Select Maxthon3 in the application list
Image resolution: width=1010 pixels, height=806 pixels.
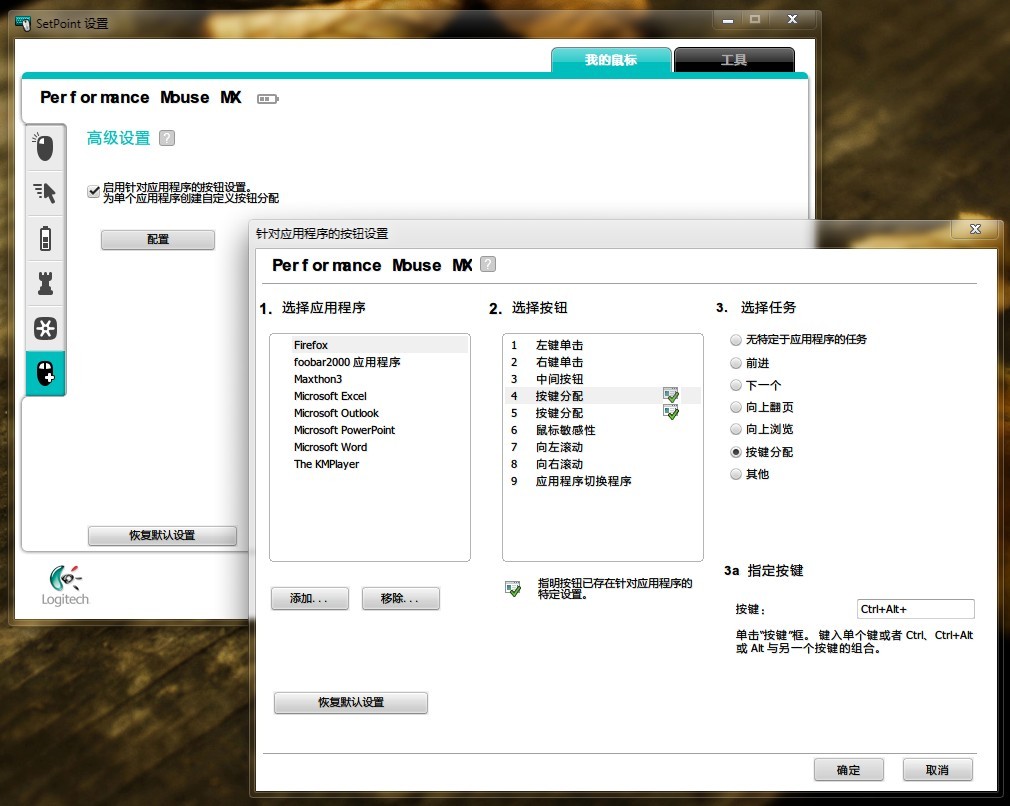[370, 379]
